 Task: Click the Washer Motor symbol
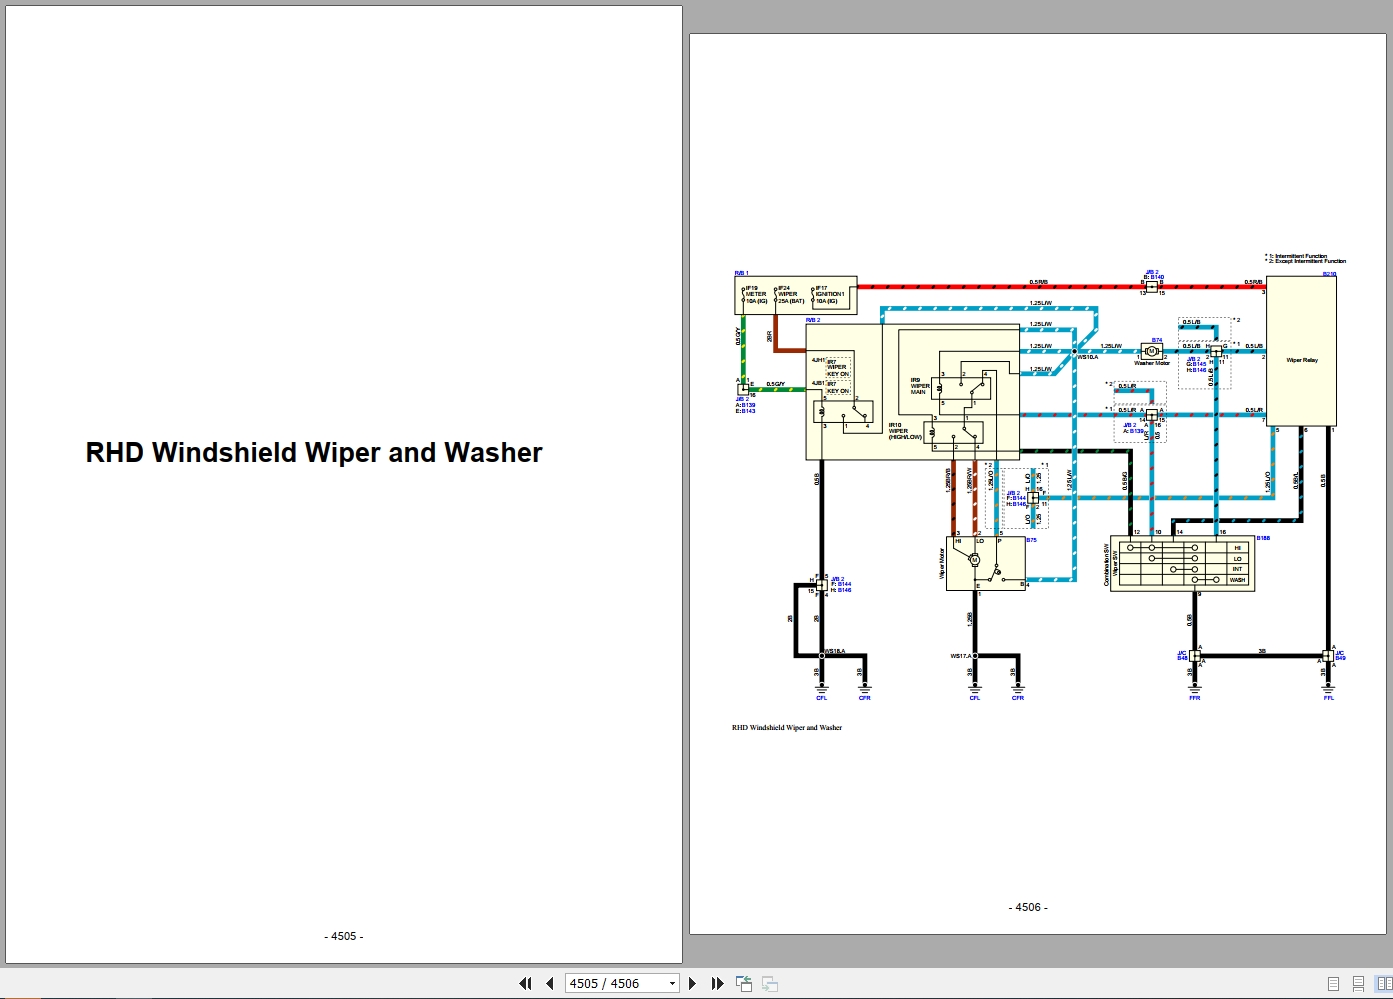[x=1152, y=352]
